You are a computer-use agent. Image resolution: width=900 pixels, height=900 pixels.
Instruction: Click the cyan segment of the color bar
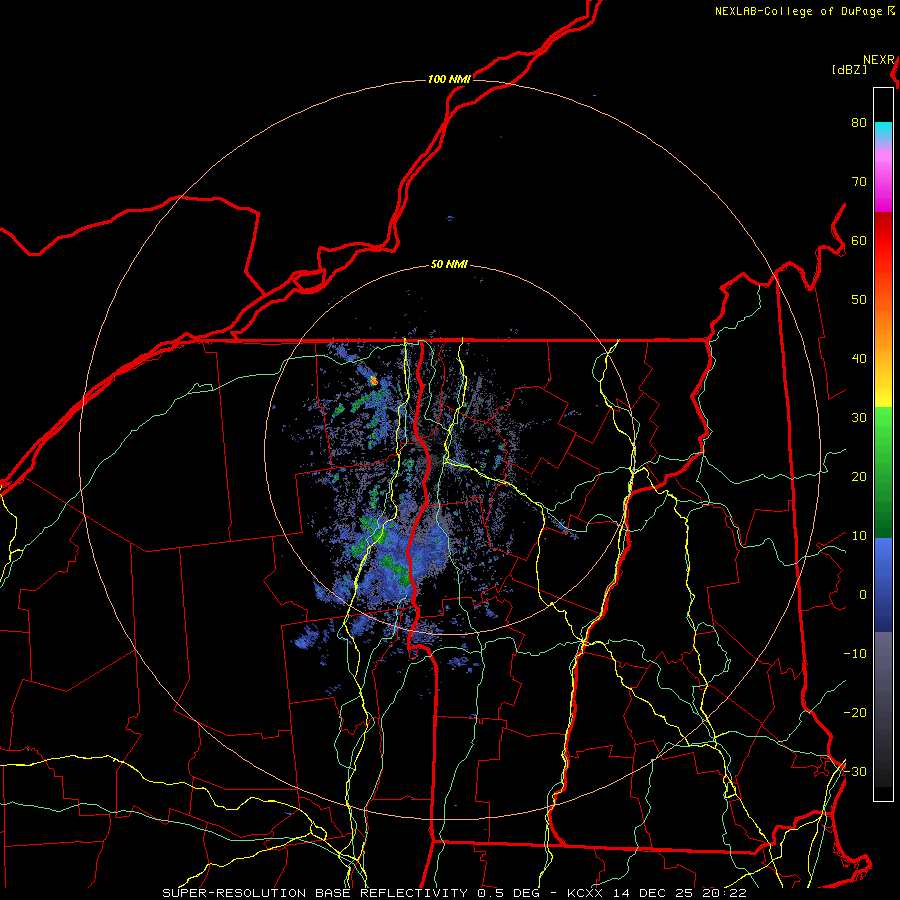(x=883, y=132)
